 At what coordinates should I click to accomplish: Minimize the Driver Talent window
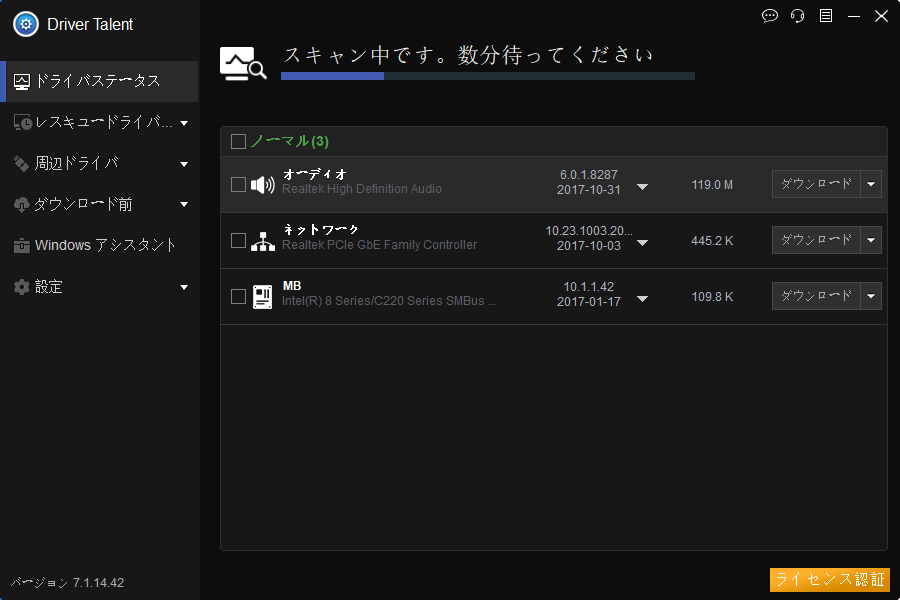[854, 16]
